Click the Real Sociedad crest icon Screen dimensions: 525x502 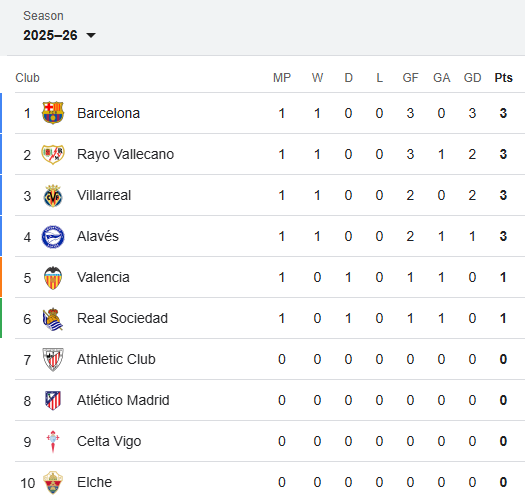click(x=53, y=319)
